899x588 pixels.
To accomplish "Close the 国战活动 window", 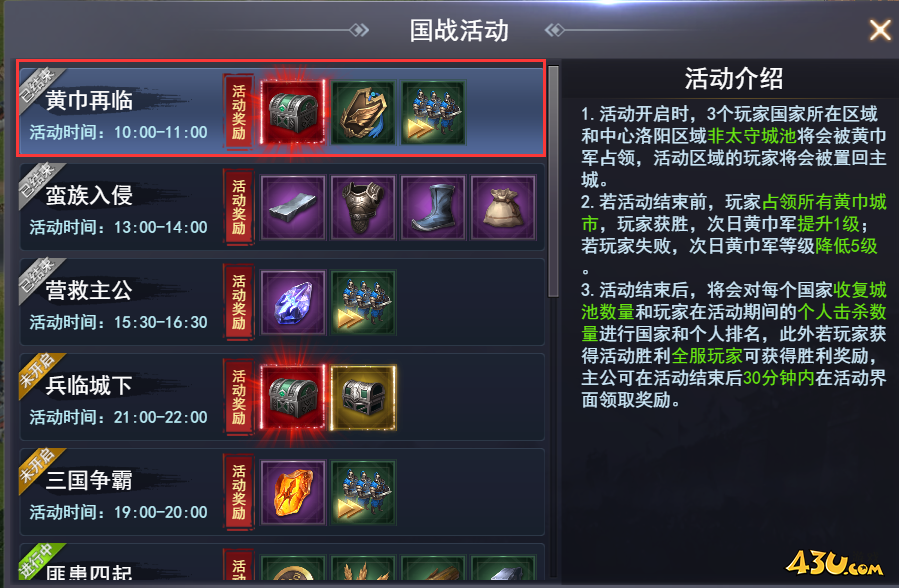I will (880, 30).
